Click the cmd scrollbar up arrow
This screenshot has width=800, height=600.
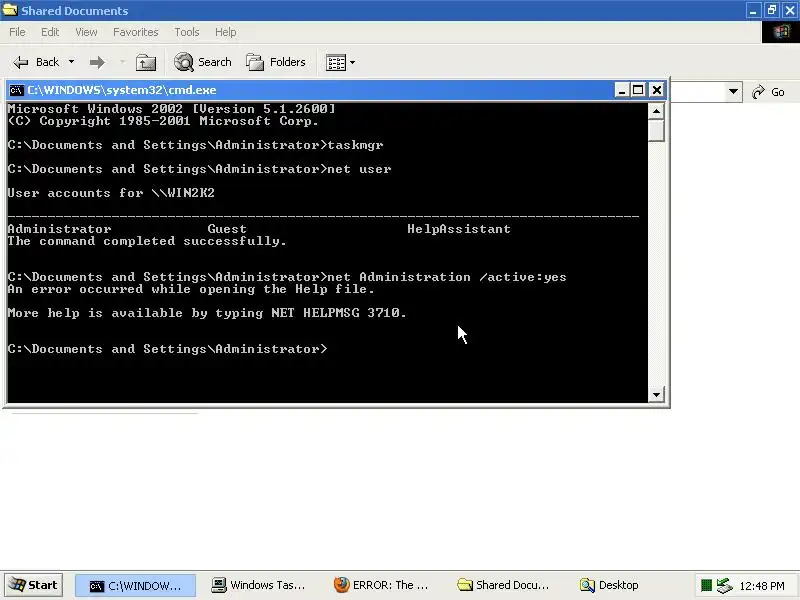(657, 111)
